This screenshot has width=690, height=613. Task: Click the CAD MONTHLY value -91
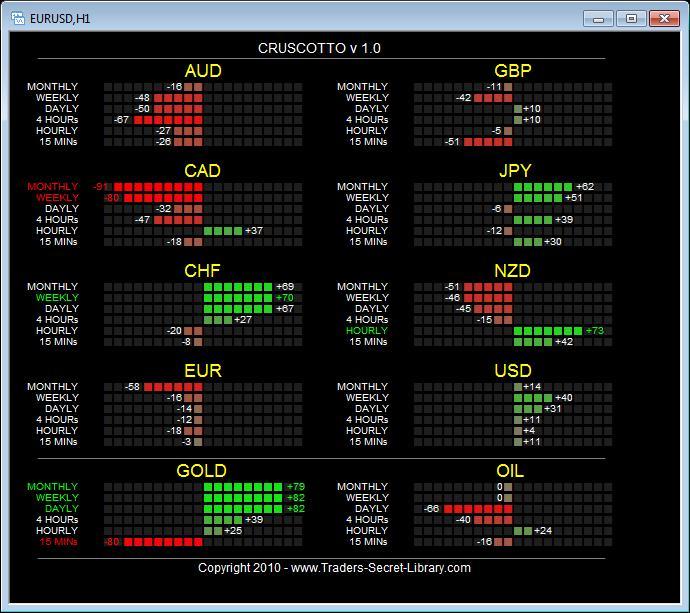(x=100, y=187)
